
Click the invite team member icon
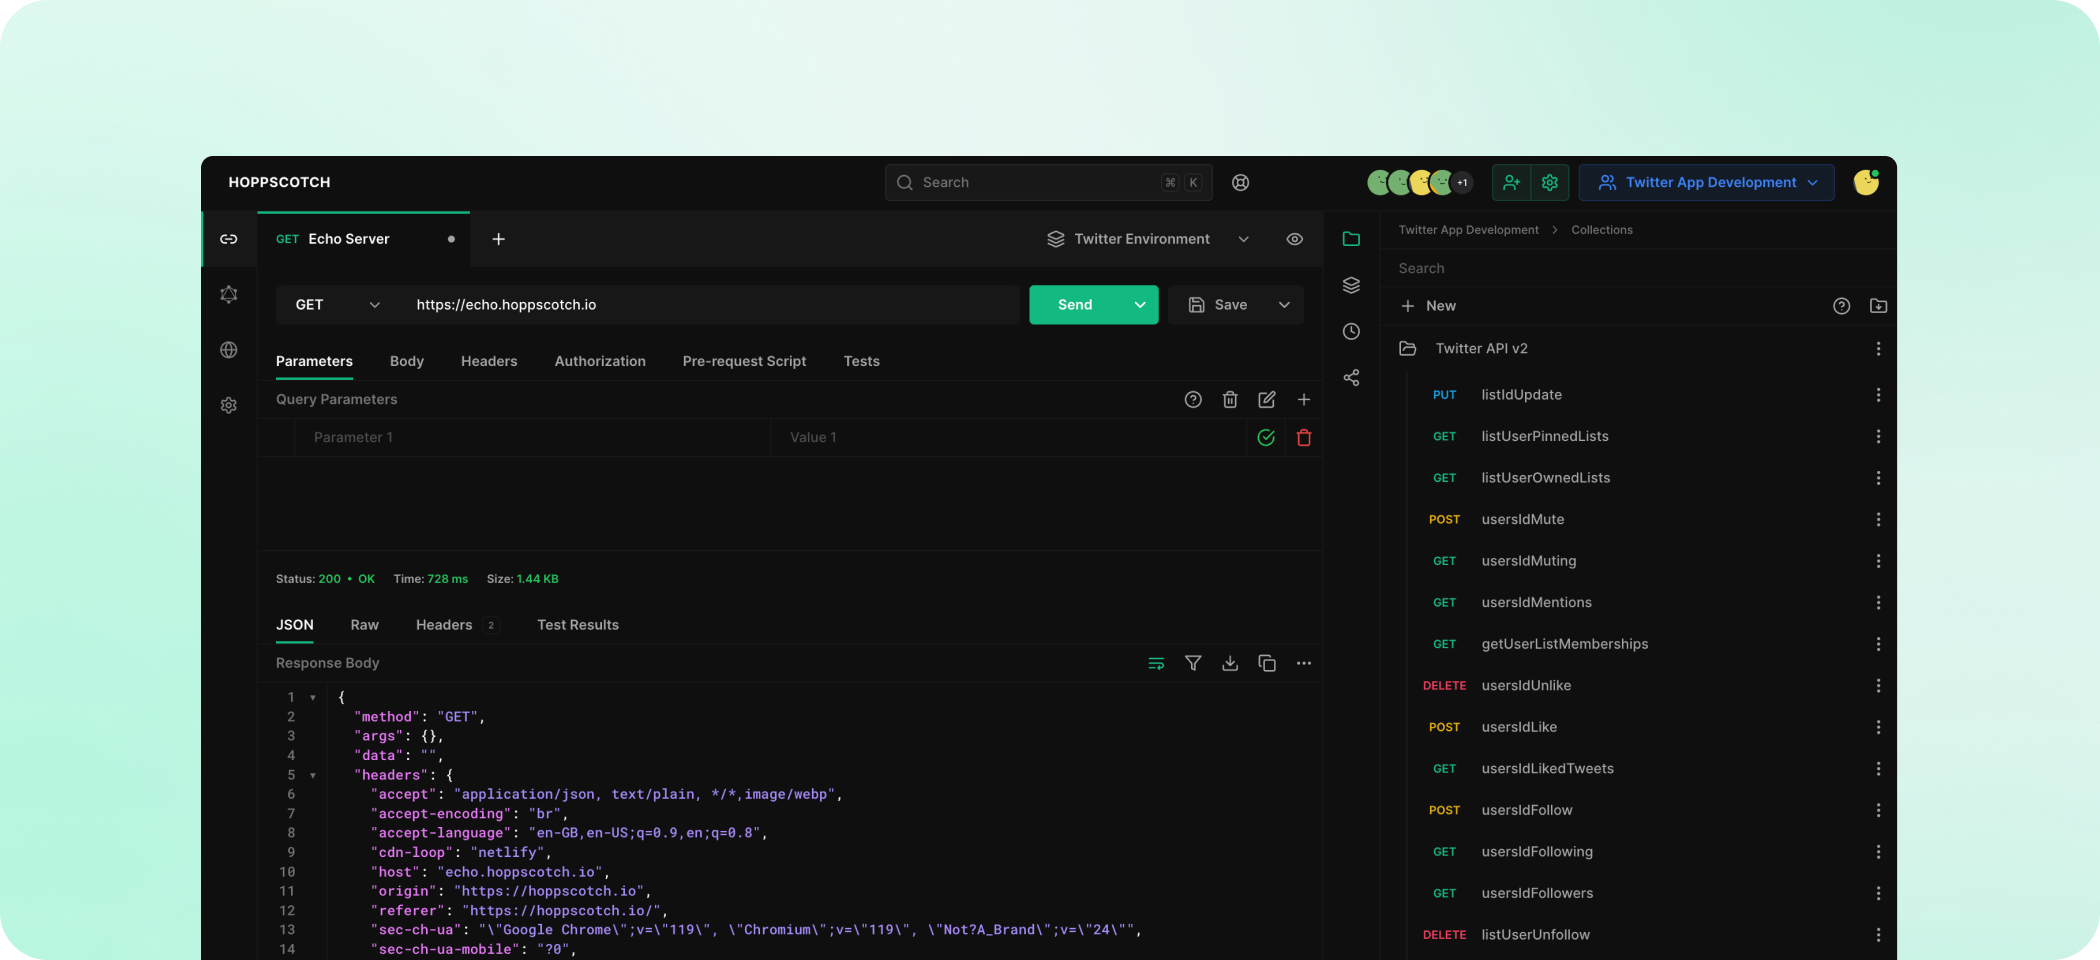click(1511, 183)
